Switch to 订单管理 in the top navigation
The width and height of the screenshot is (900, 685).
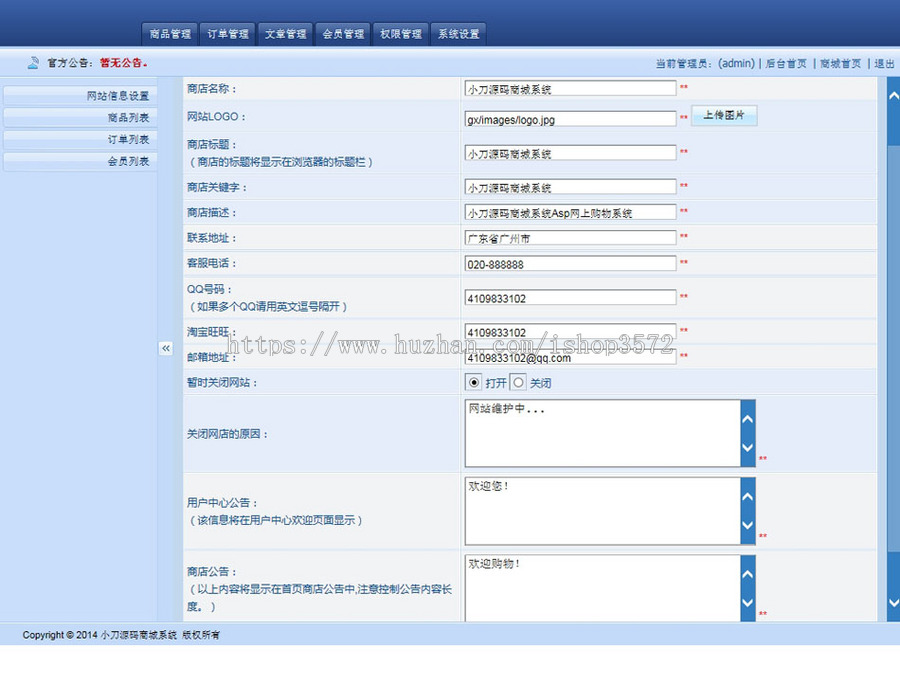click(x=227, y=32)
